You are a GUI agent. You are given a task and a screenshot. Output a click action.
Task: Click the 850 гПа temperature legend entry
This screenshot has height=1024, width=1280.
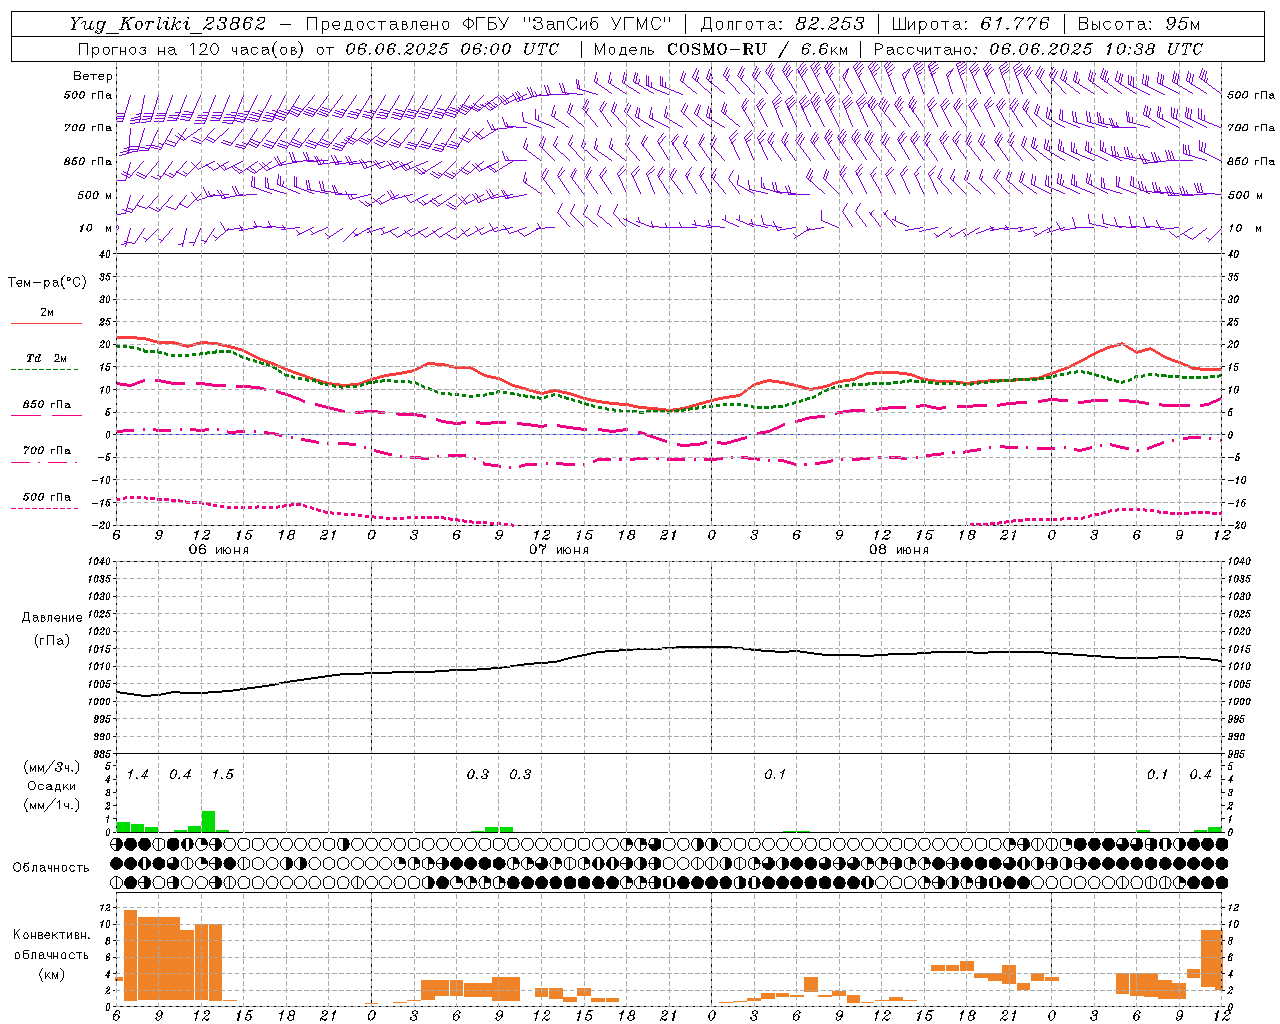pos(47,405)
